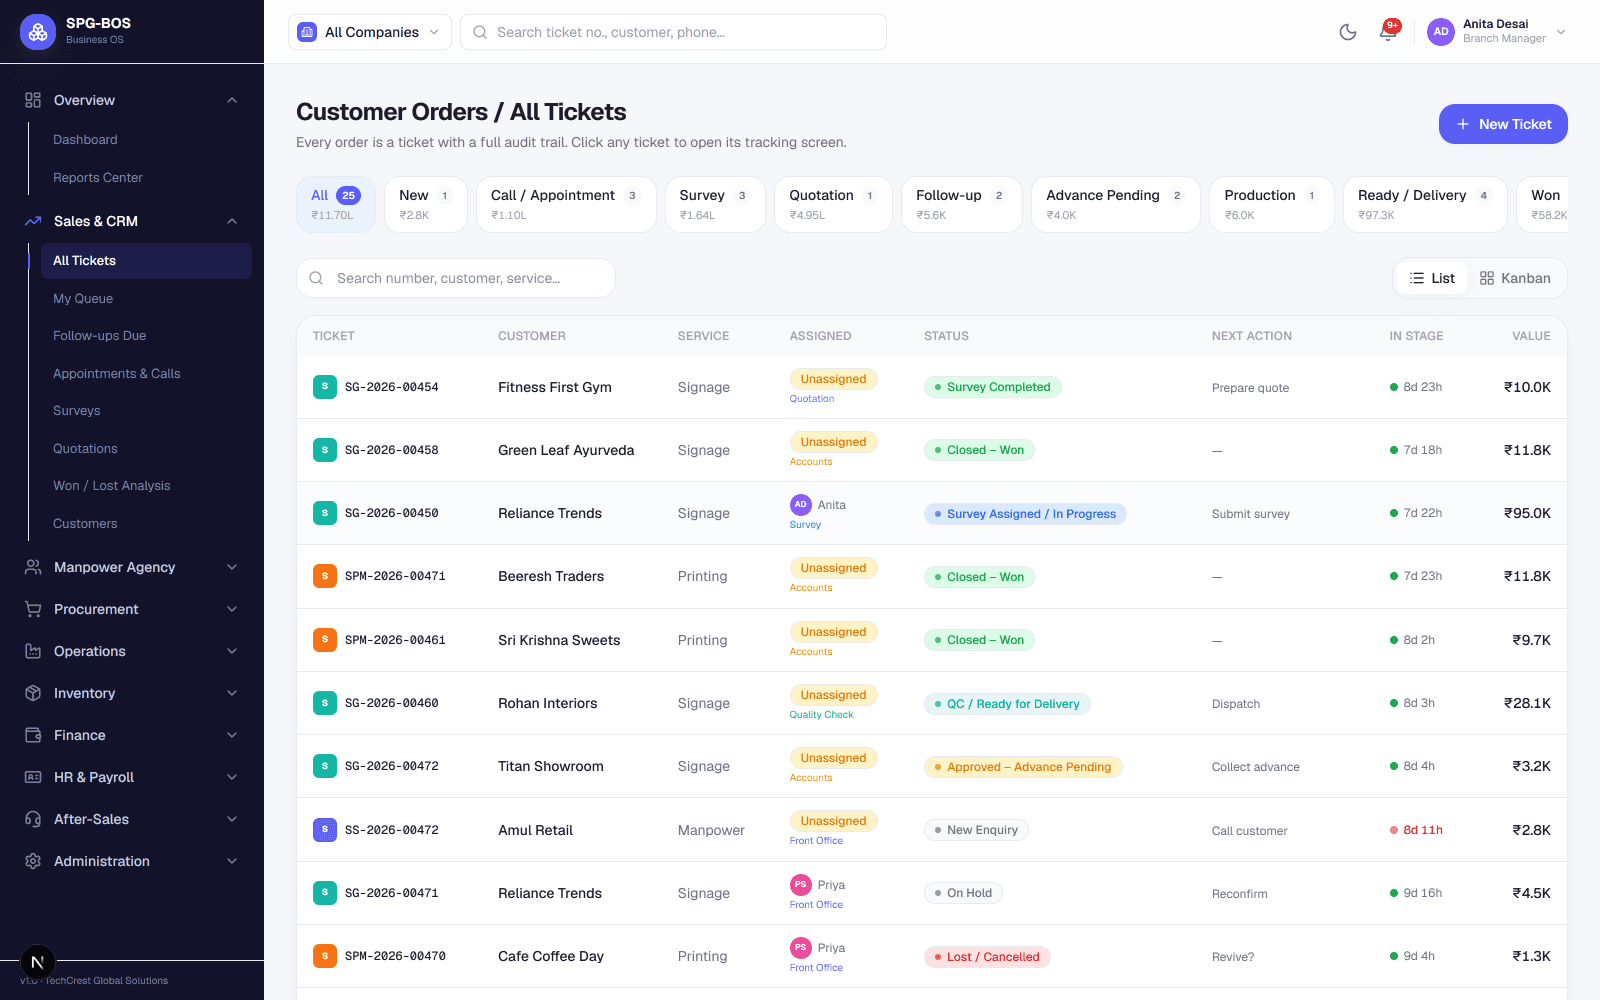Expand the Manpower Agency section

232,567
